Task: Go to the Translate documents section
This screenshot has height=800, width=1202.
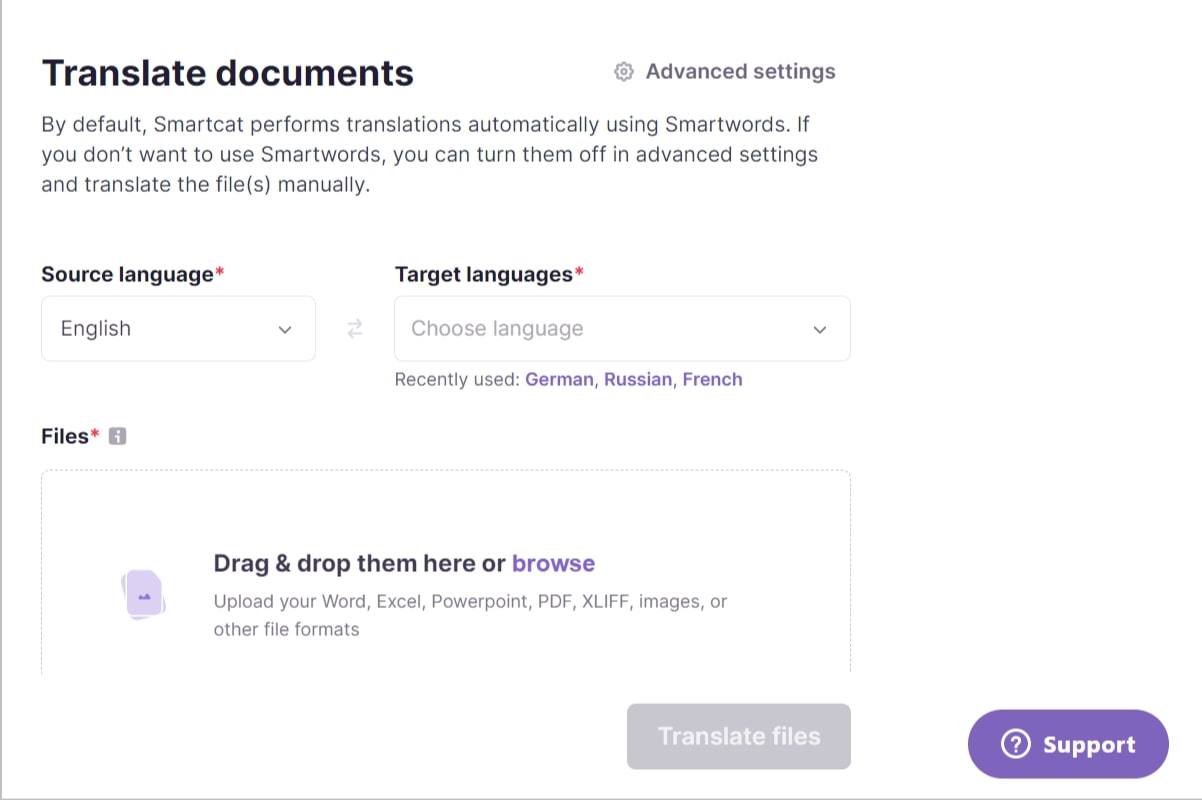Action: [227, 71]
